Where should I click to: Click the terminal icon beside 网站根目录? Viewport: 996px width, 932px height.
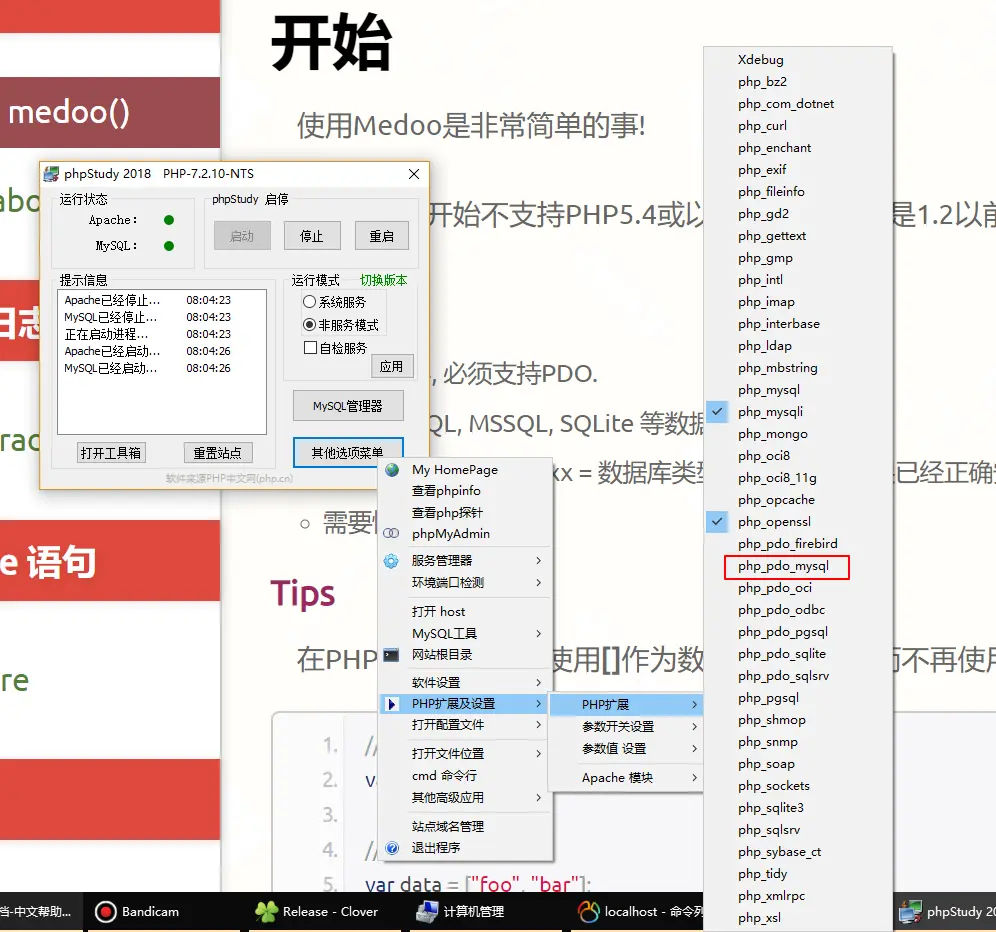391,655
